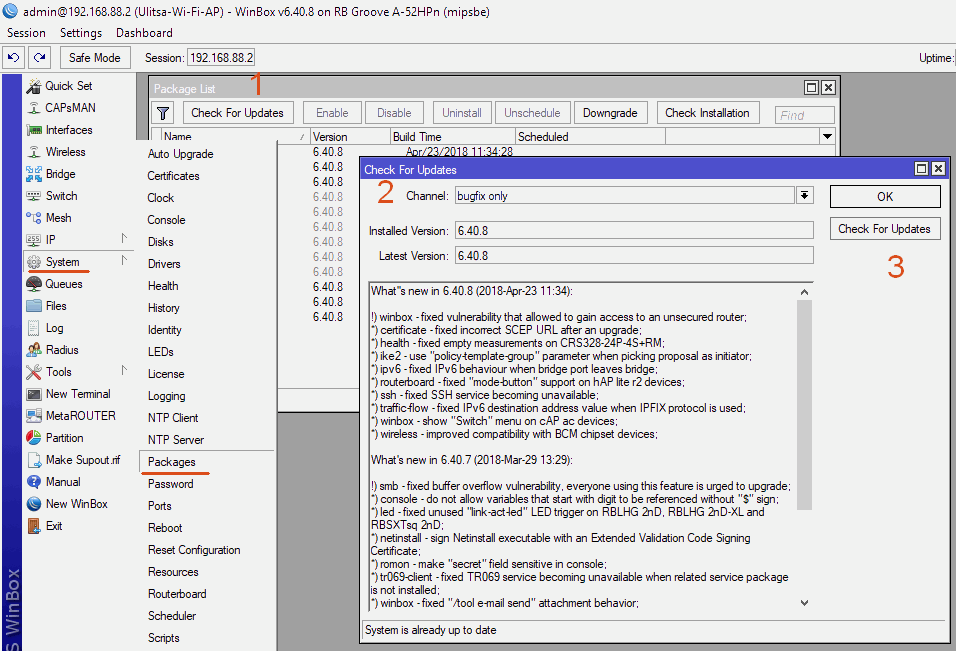Expand the Channel dropdown arrow
The image size is (956, 651).
click(804, 196)
